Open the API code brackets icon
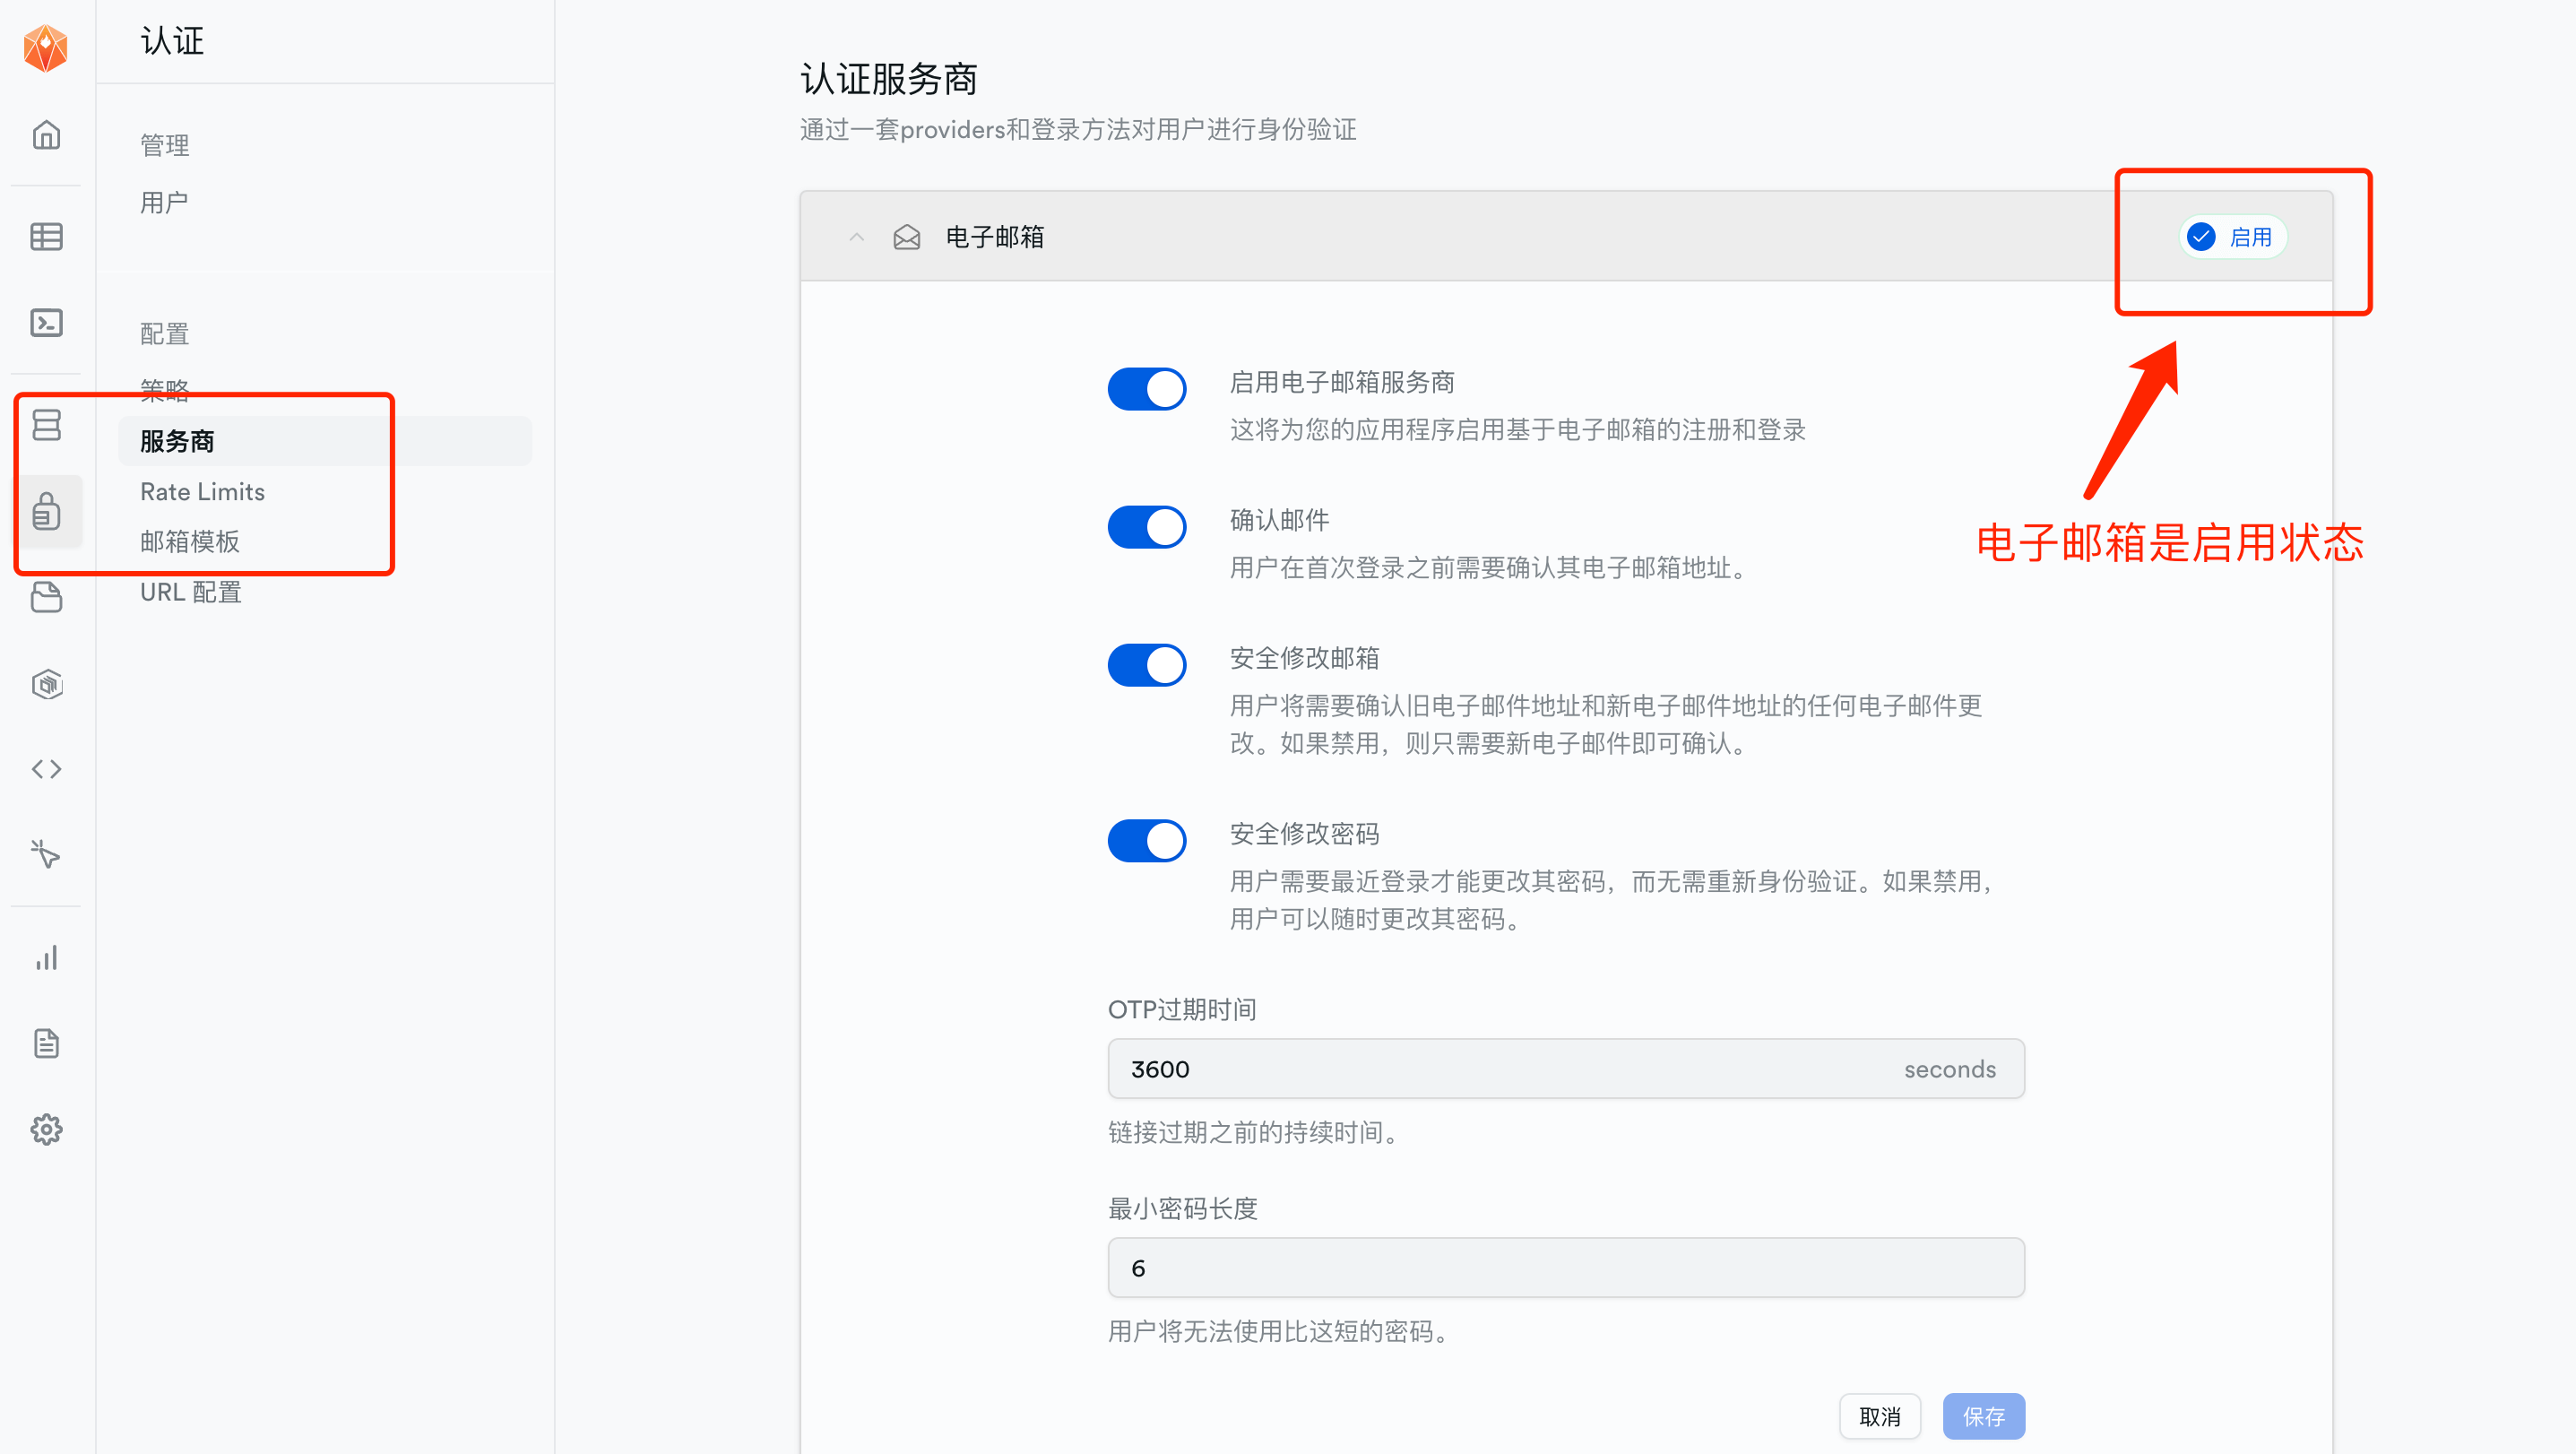Image resolution: width=2576 pixels, height=1454 pixels. (x=46, y=769)
